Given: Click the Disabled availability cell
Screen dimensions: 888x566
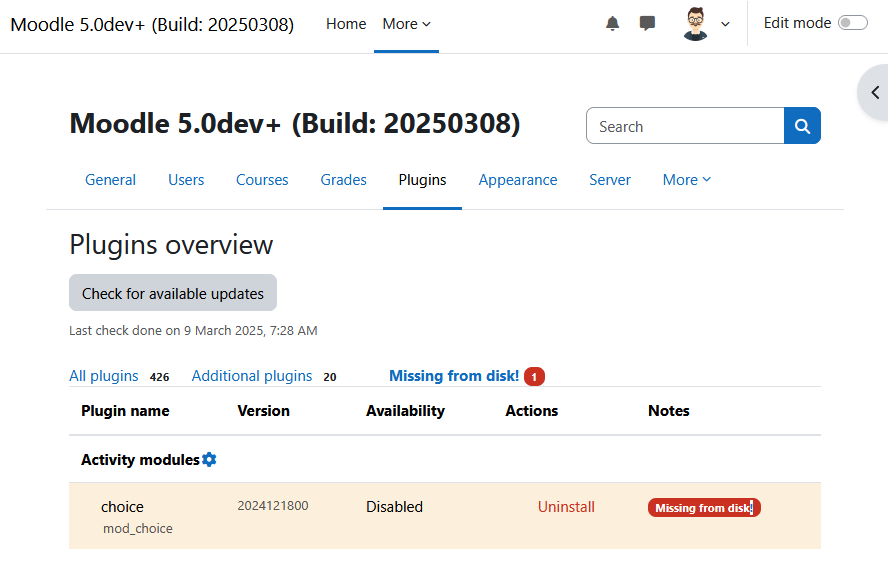Looking at the screenshot, I should 394,507.
